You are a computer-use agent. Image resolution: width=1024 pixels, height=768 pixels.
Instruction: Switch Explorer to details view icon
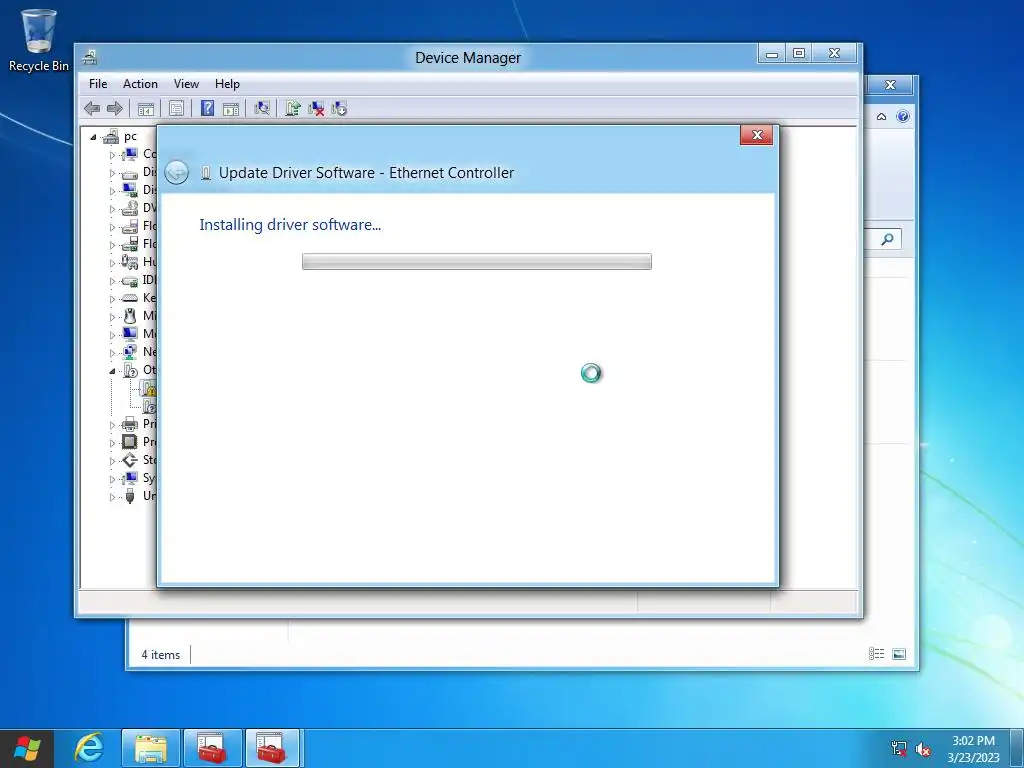[x=876, y=654]
